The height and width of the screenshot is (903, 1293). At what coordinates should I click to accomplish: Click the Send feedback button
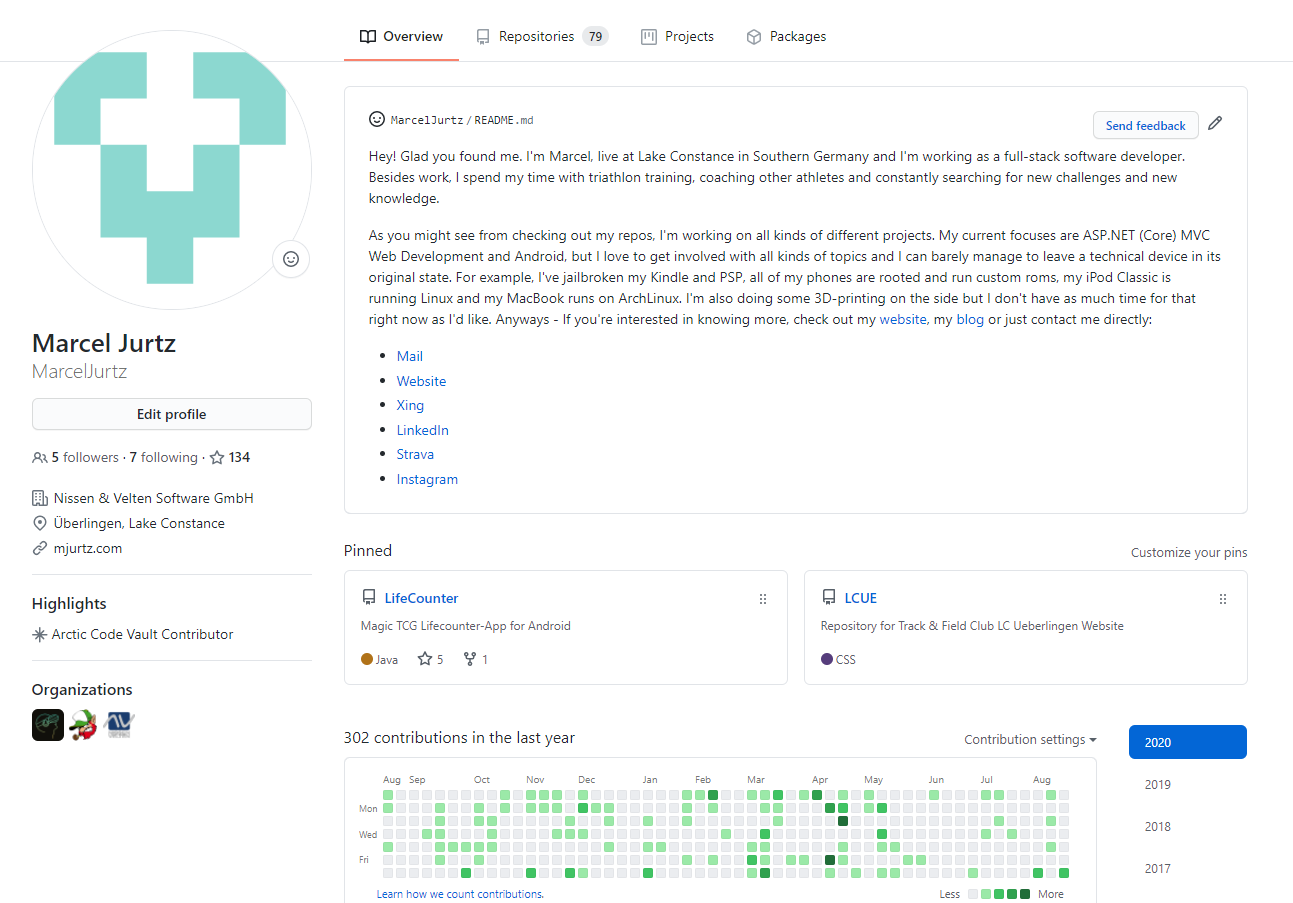(1146, 125)
